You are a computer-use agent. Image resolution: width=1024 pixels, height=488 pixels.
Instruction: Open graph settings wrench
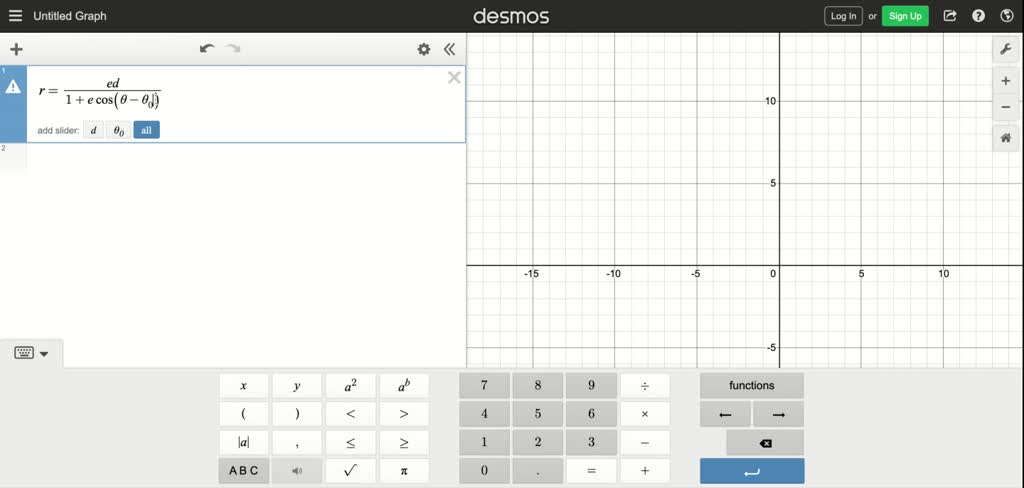1006,49
